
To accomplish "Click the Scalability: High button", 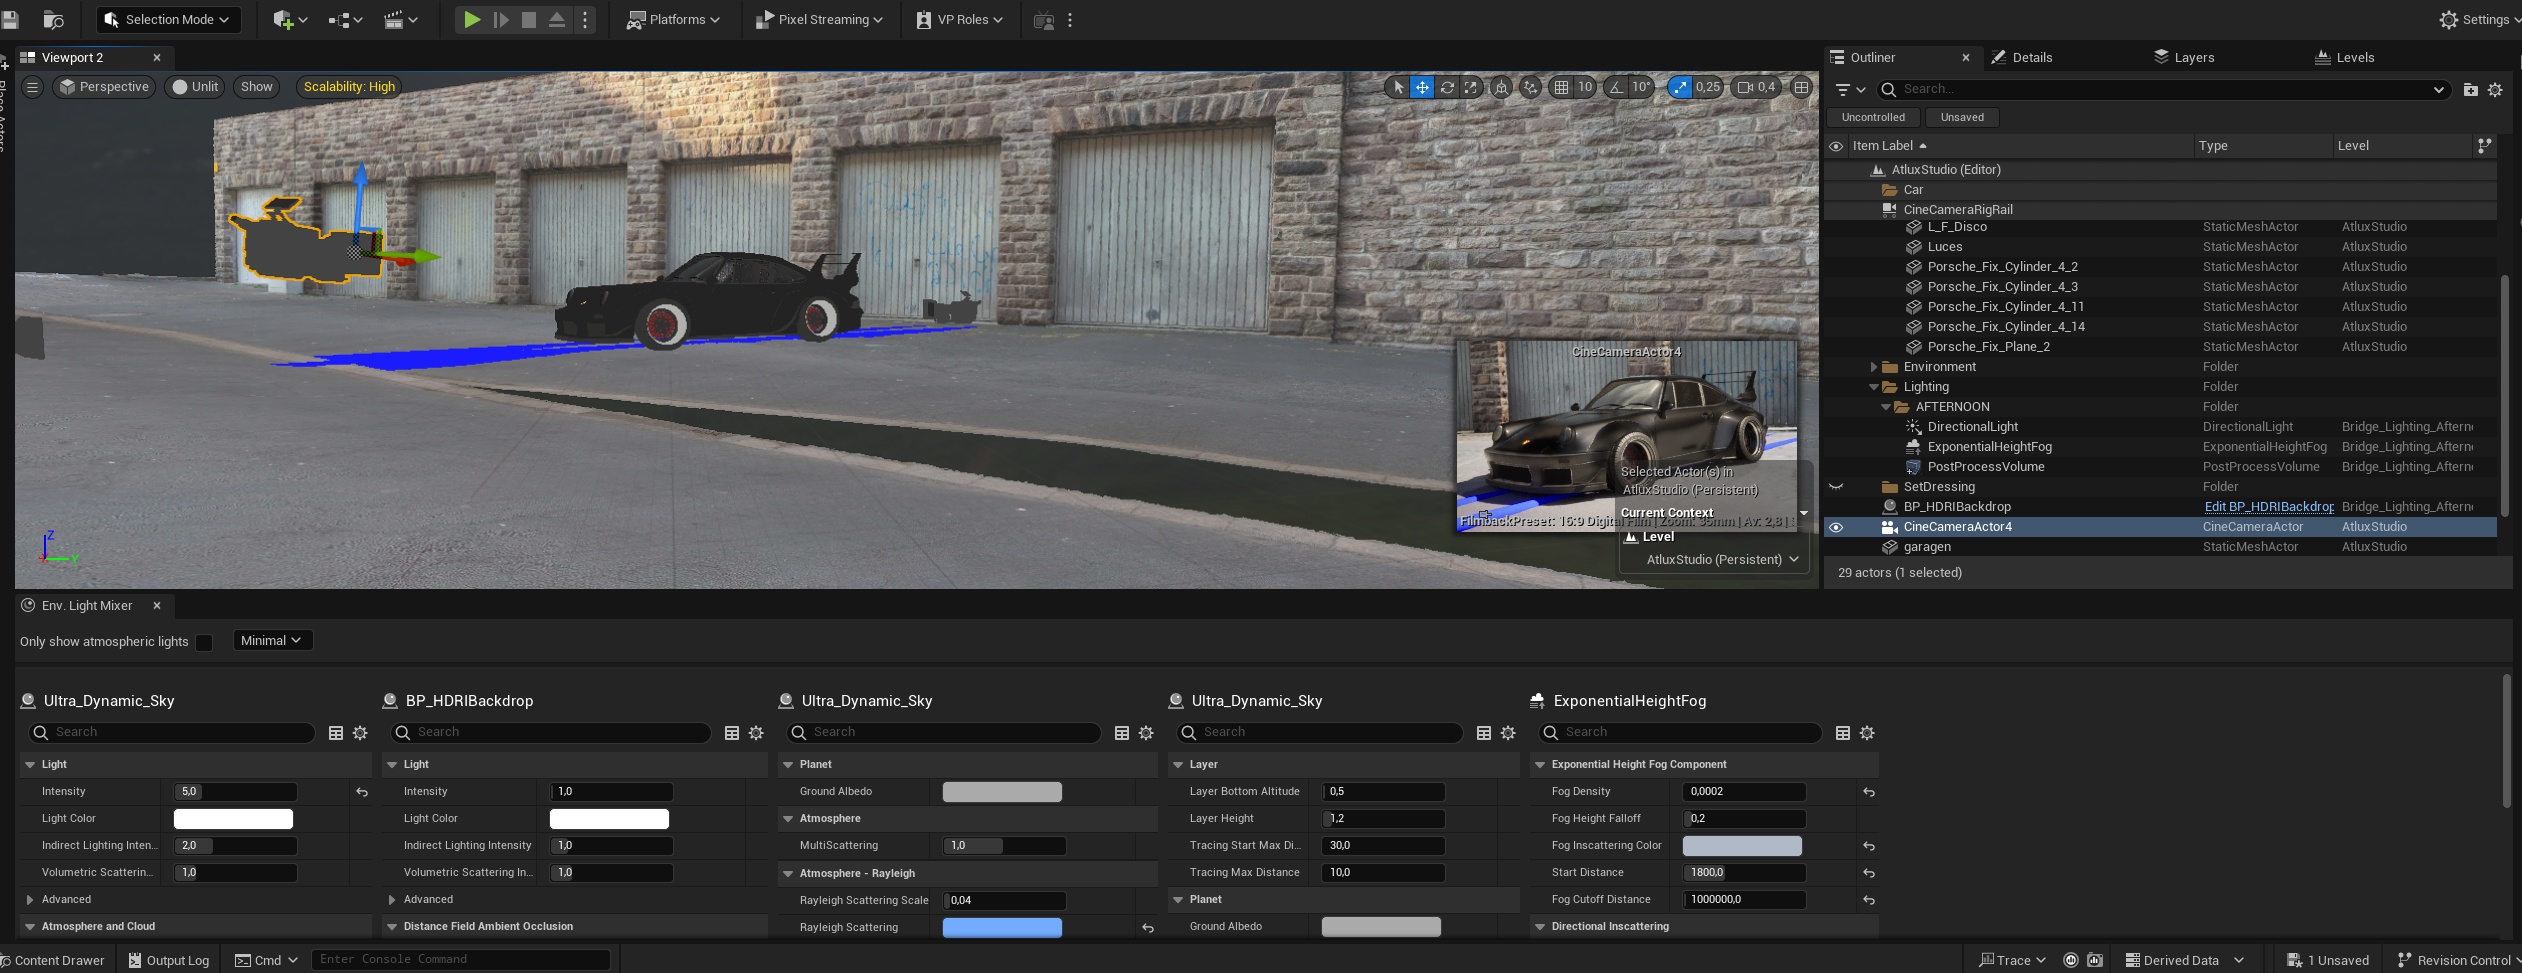I will 349,87.
